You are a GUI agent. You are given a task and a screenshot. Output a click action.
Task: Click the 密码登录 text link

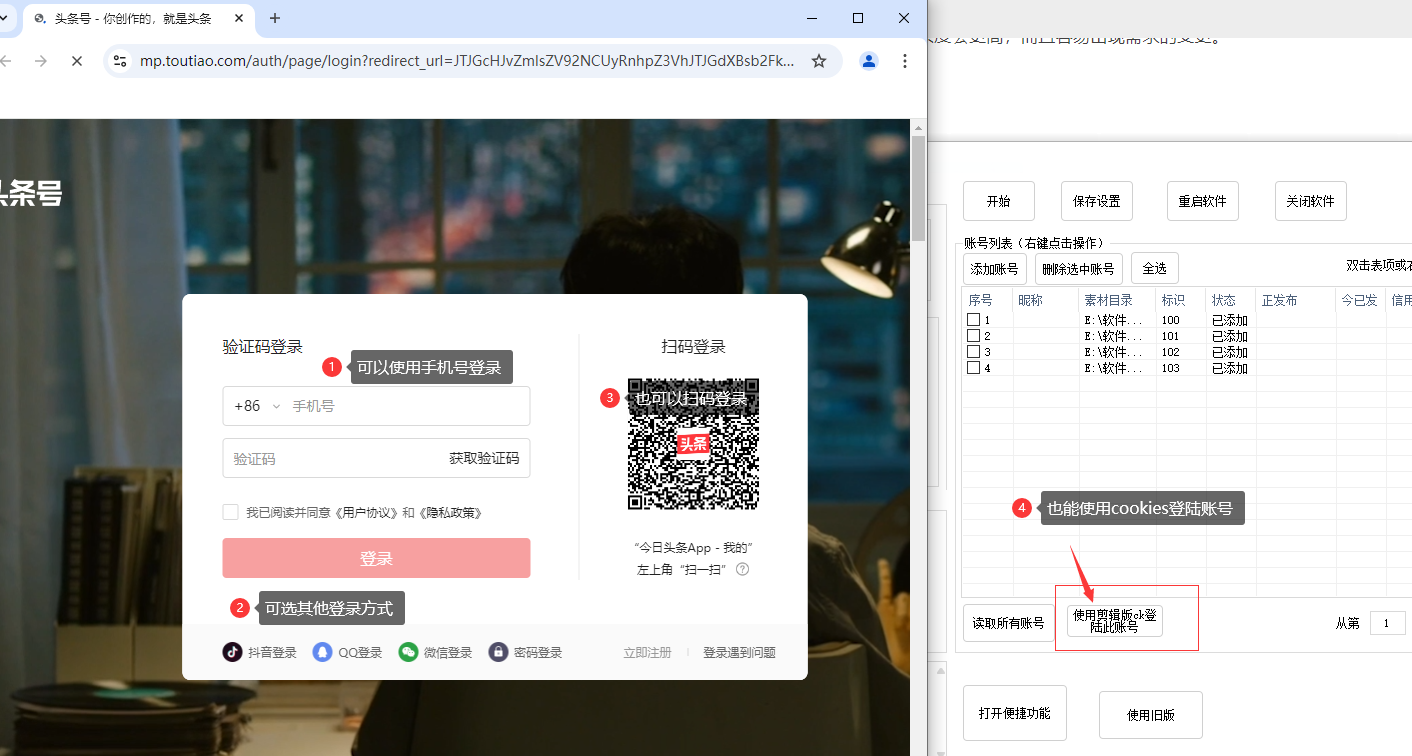coord(538,653)
